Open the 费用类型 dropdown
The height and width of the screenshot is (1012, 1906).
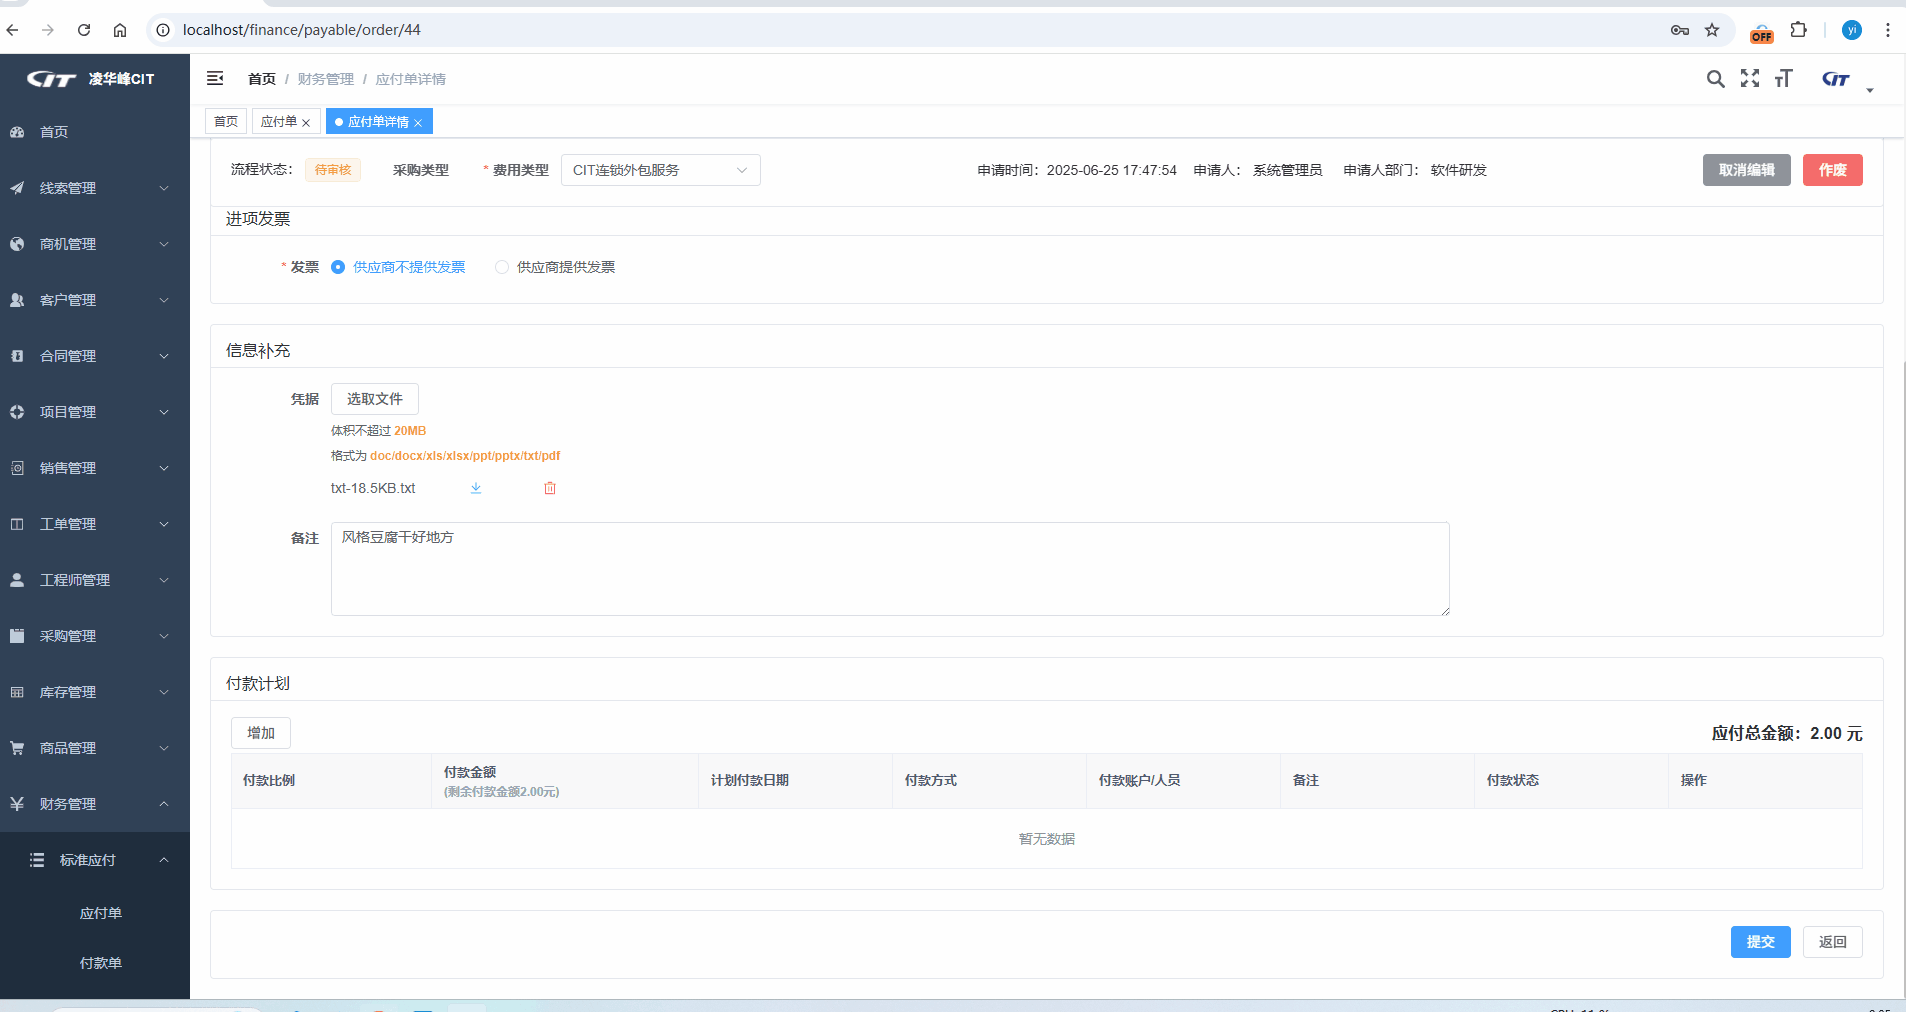pos(660,170)
